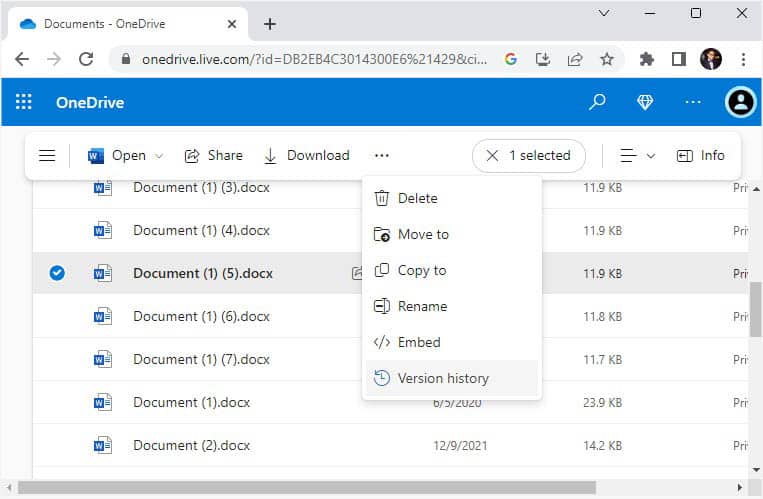Select Copy to in the menu
Viewport: 763px width, 499px height.
pos(452,270)
